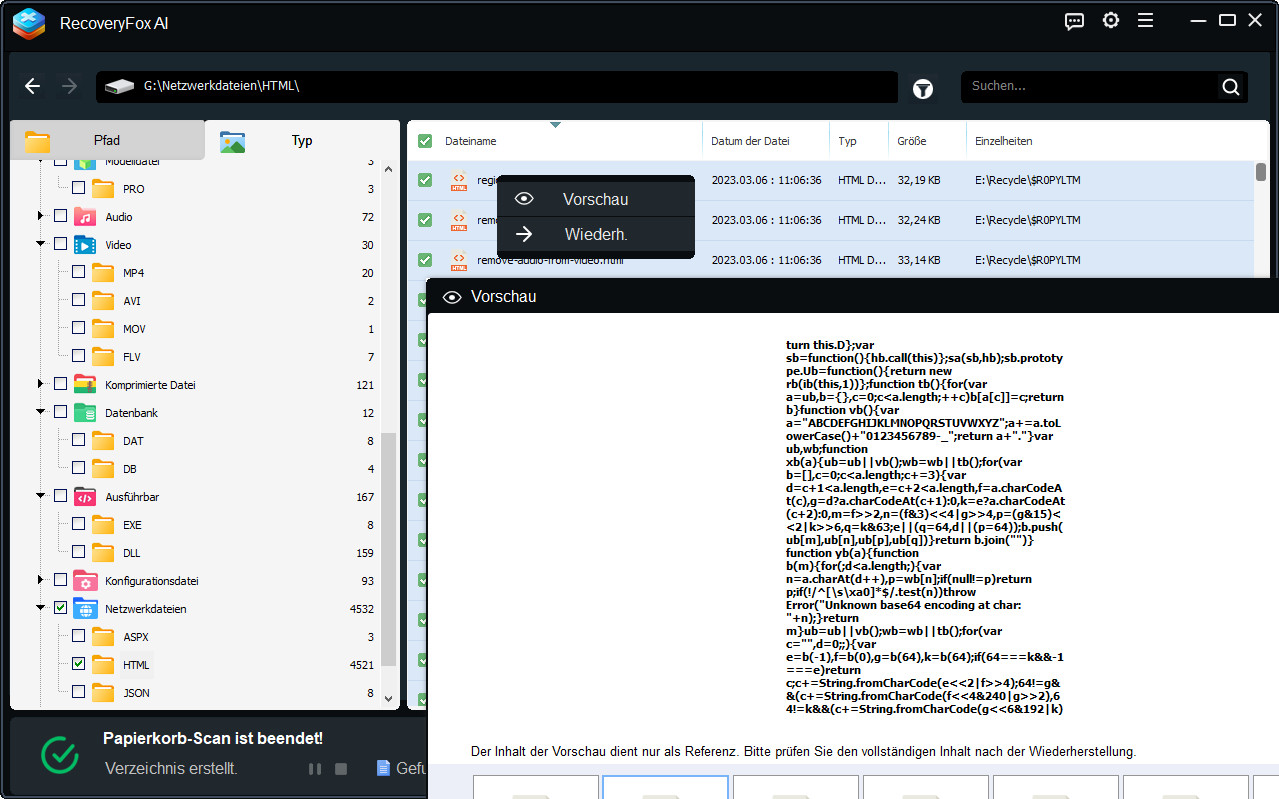Click the green scan-complete checkmark icon
Viewport: 1279px width, 799px height.
point(60,755)
